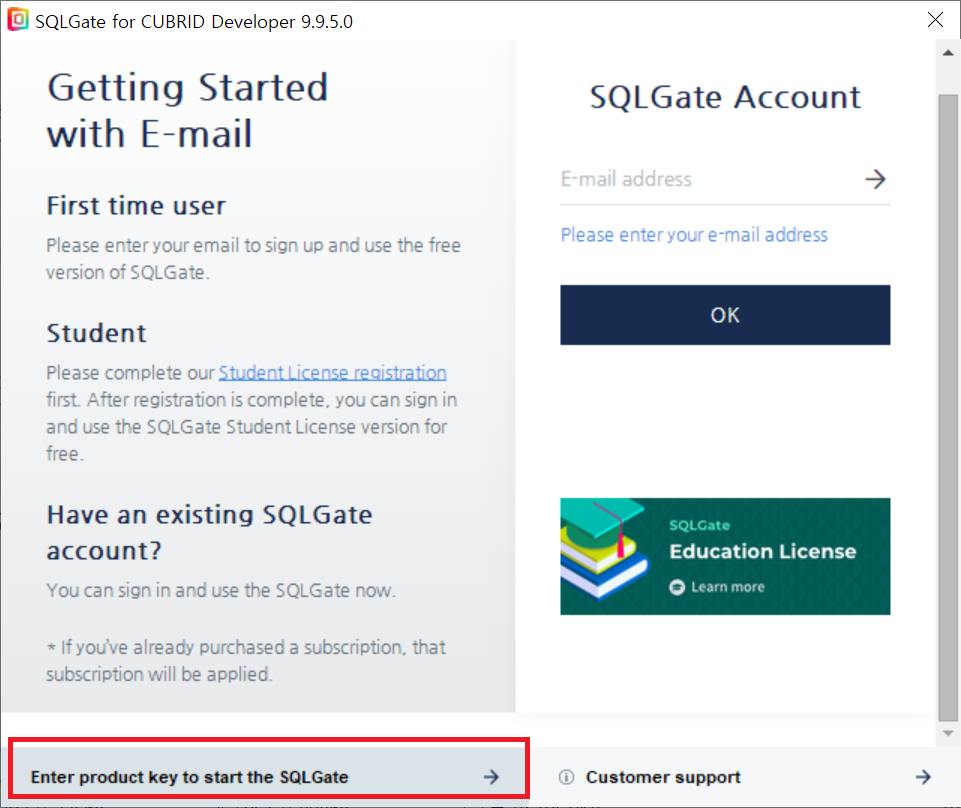Click the circle icon beside Learn more
The width and height of the screenshot is (961, 808).
(x=677, y=587)
